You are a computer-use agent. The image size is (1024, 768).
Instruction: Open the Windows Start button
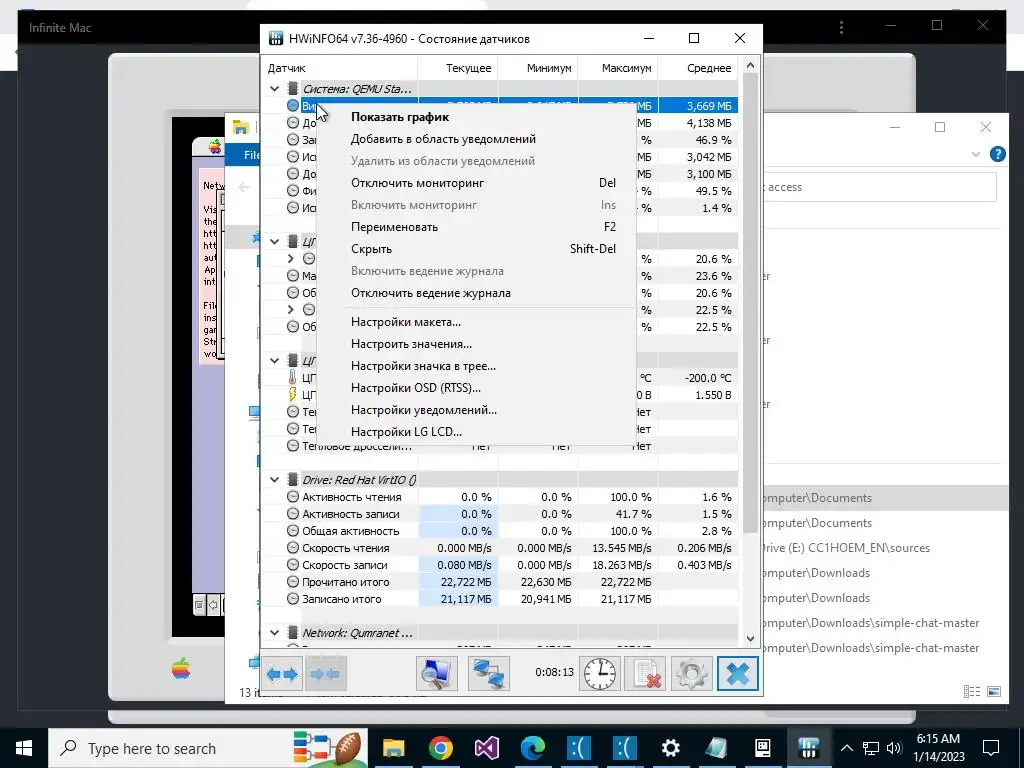[x=24, y=748]
